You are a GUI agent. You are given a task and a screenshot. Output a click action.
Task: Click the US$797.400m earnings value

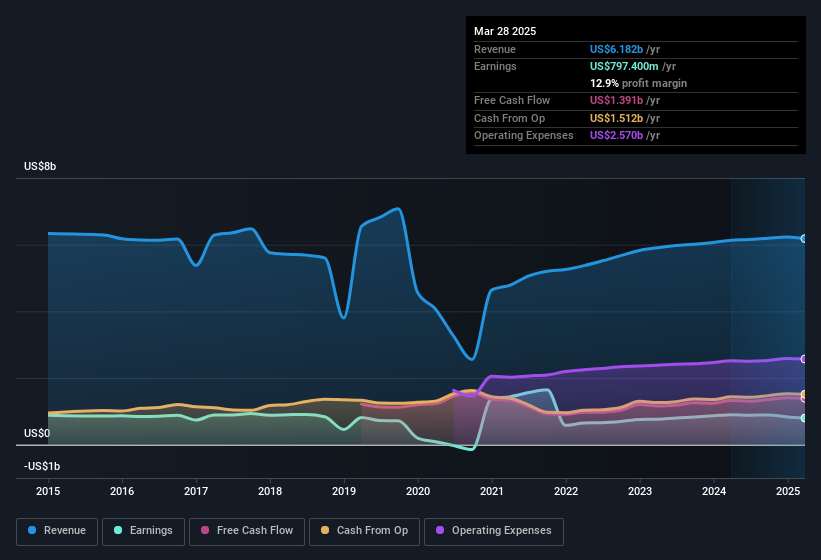624,66
